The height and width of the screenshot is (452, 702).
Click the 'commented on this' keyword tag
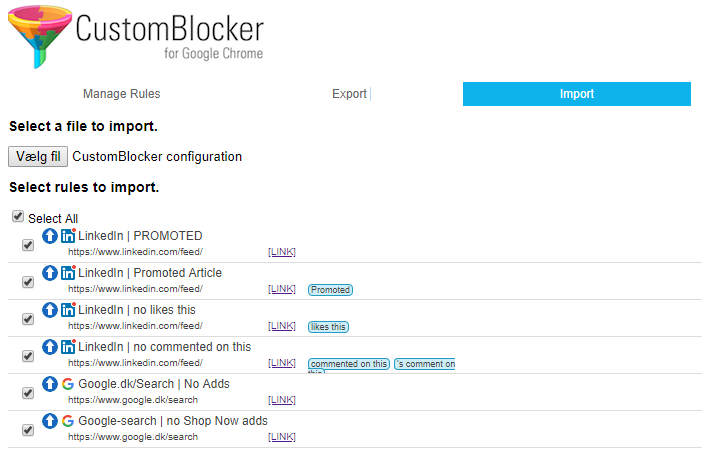[349, 364]
